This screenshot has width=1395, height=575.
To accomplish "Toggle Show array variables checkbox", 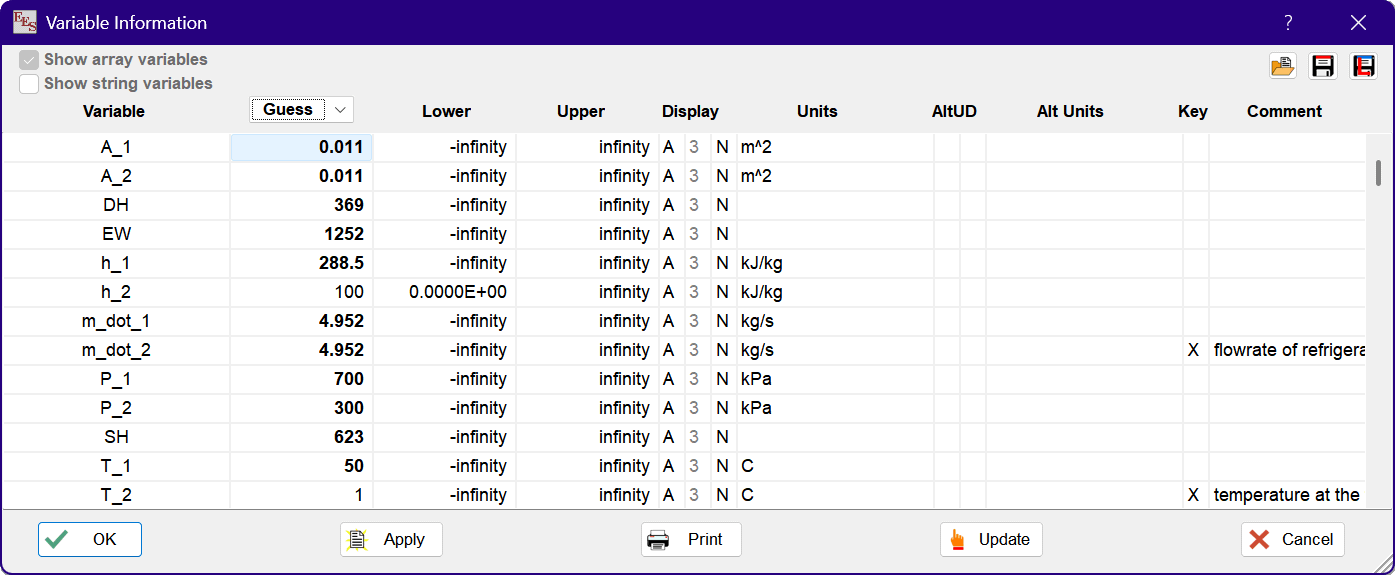I will (30, 60).
